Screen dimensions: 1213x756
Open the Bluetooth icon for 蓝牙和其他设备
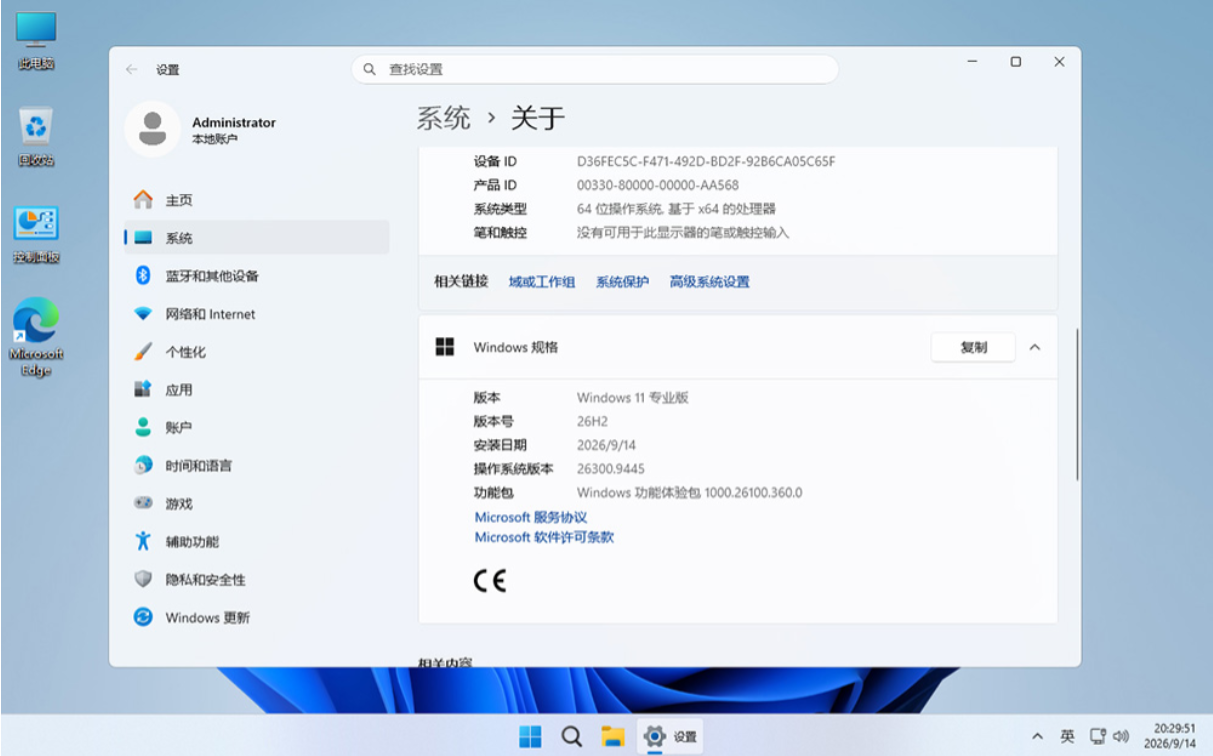(143, 275)
